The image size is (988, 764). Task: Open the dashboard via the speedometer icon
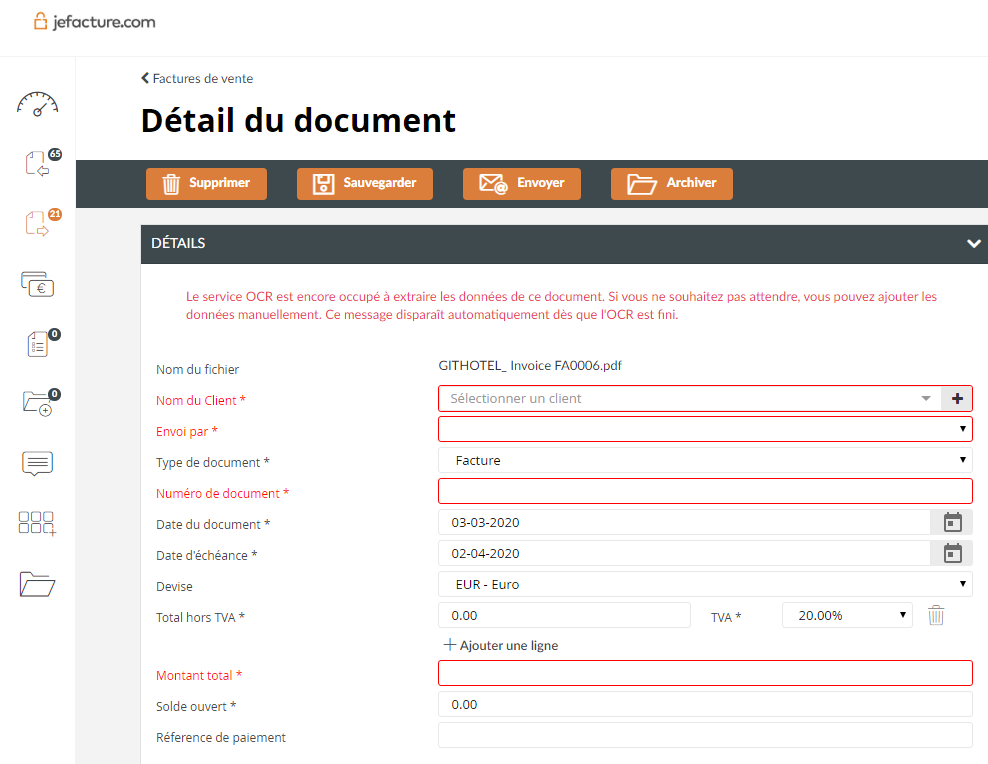(x=37, y=104)
